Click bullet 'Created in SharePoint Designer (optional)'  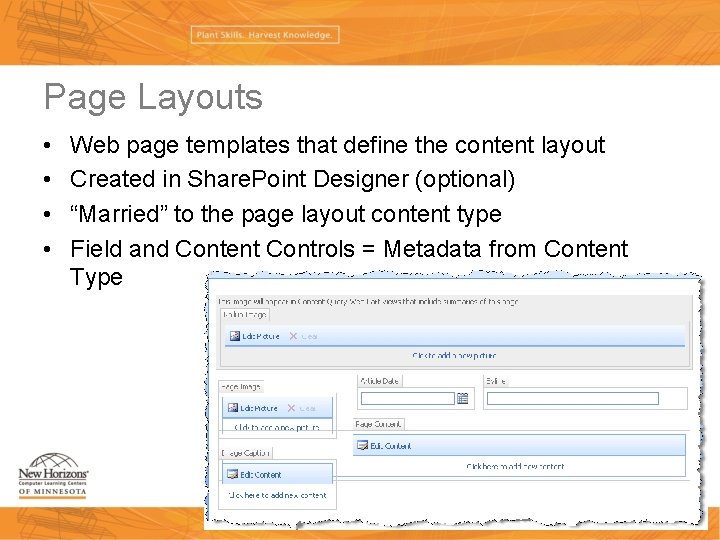click(292, 179)
